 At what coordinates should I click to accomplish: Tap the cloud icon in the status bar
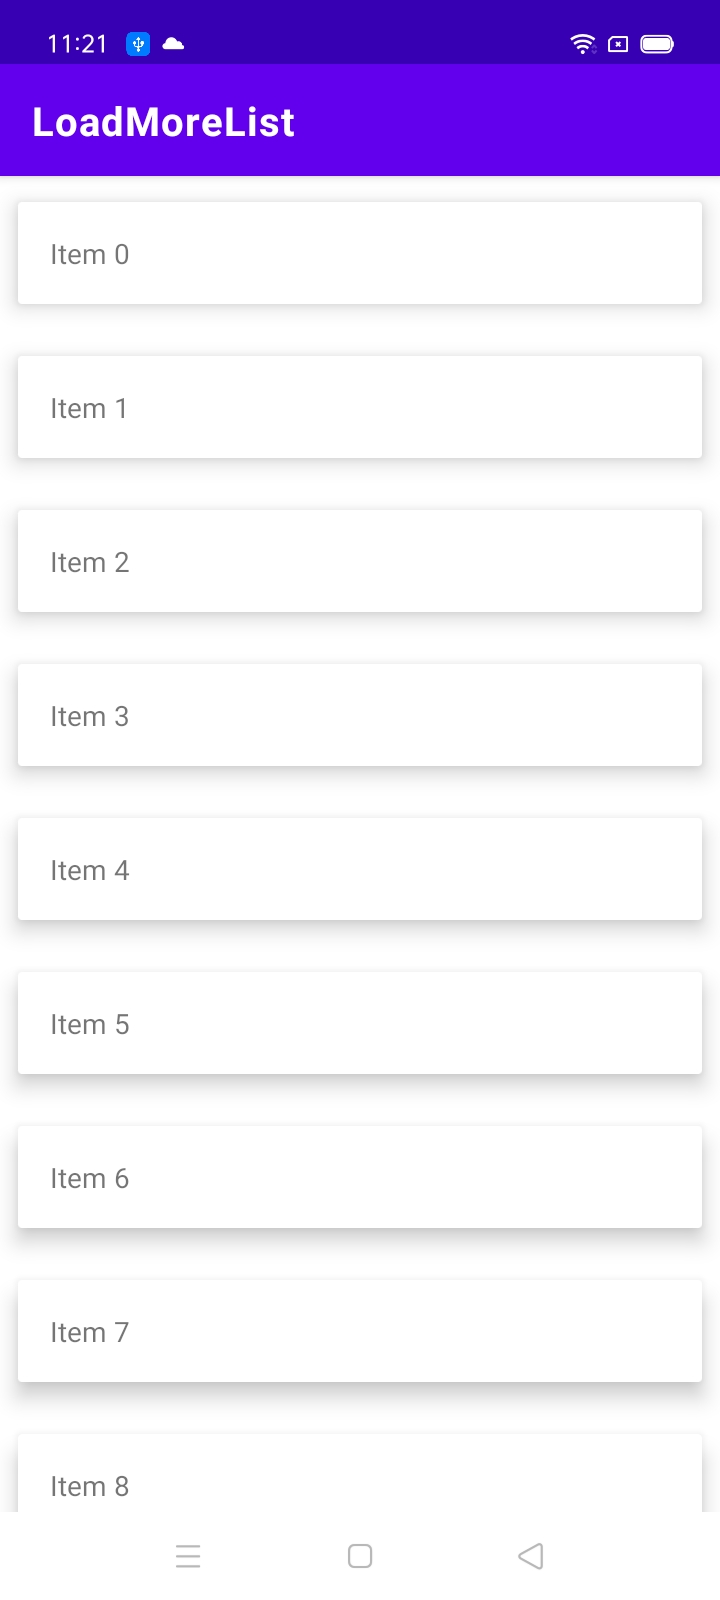click(174, 44)
